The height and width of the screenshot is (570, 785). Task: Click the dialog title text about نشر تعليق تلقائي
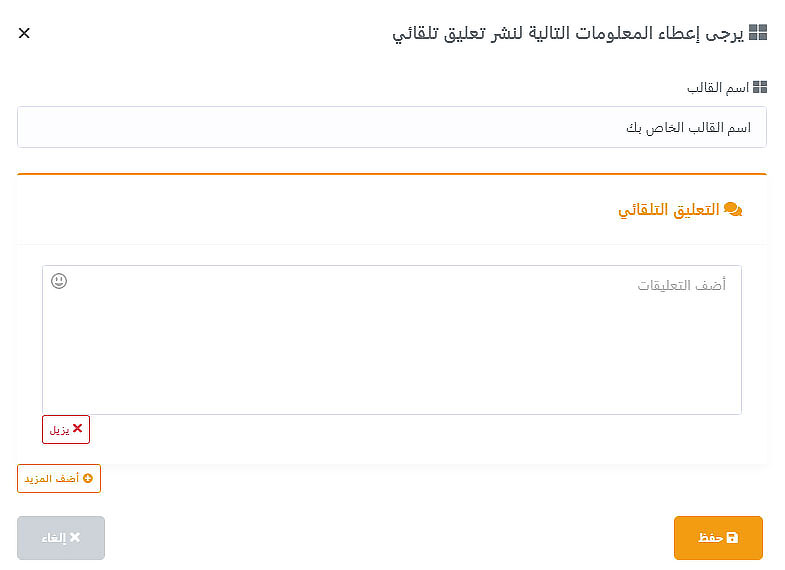coord(567,33)
